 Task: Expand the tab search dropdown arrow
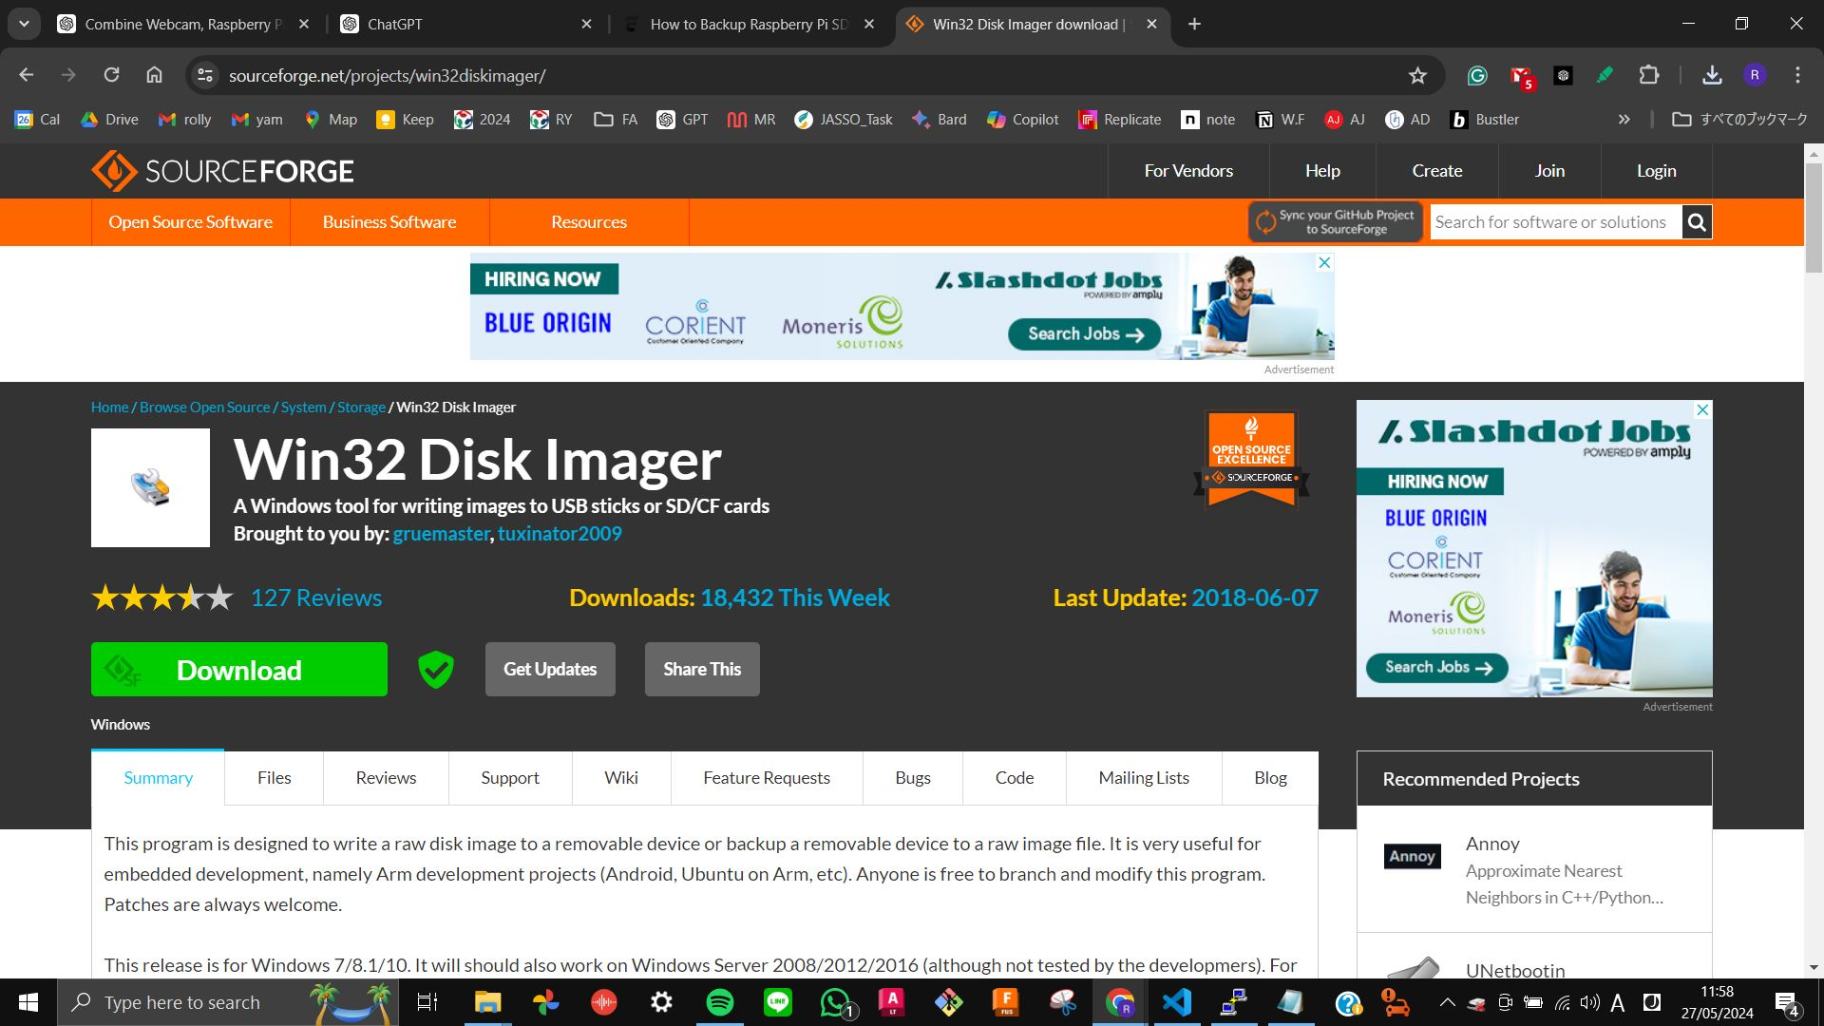24,24
